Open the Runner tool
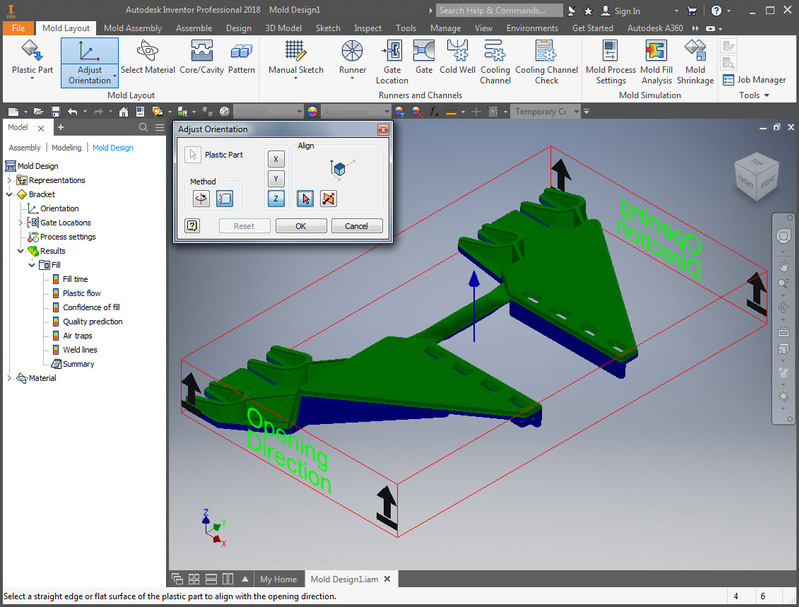This screenshot has width=799, height=607. (352, 59)
